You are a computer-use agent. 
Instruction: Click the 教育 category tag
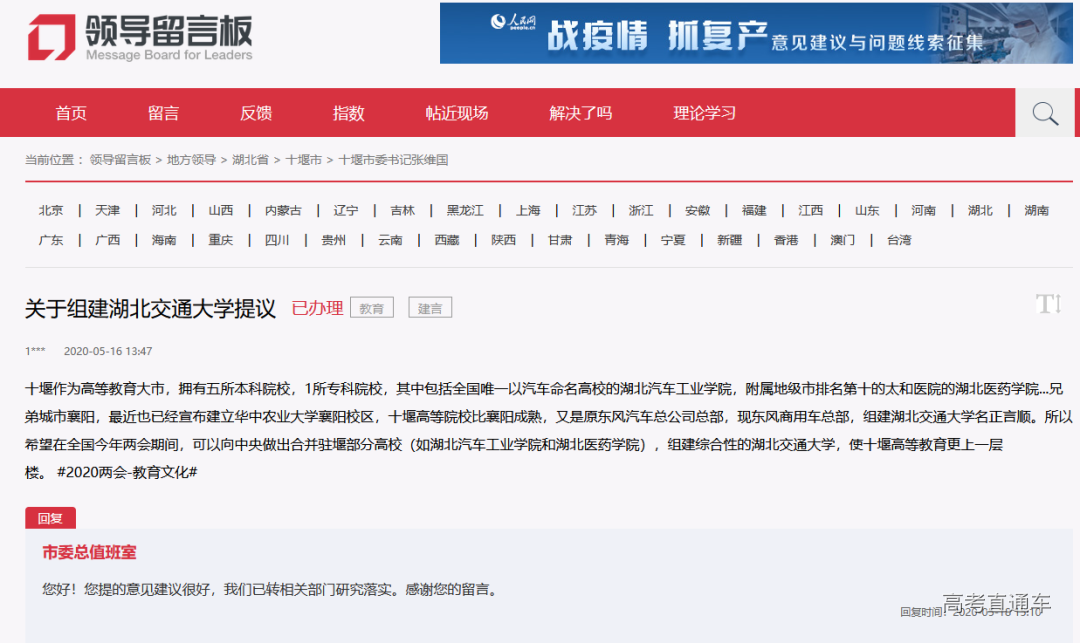[x=372, y=308]
